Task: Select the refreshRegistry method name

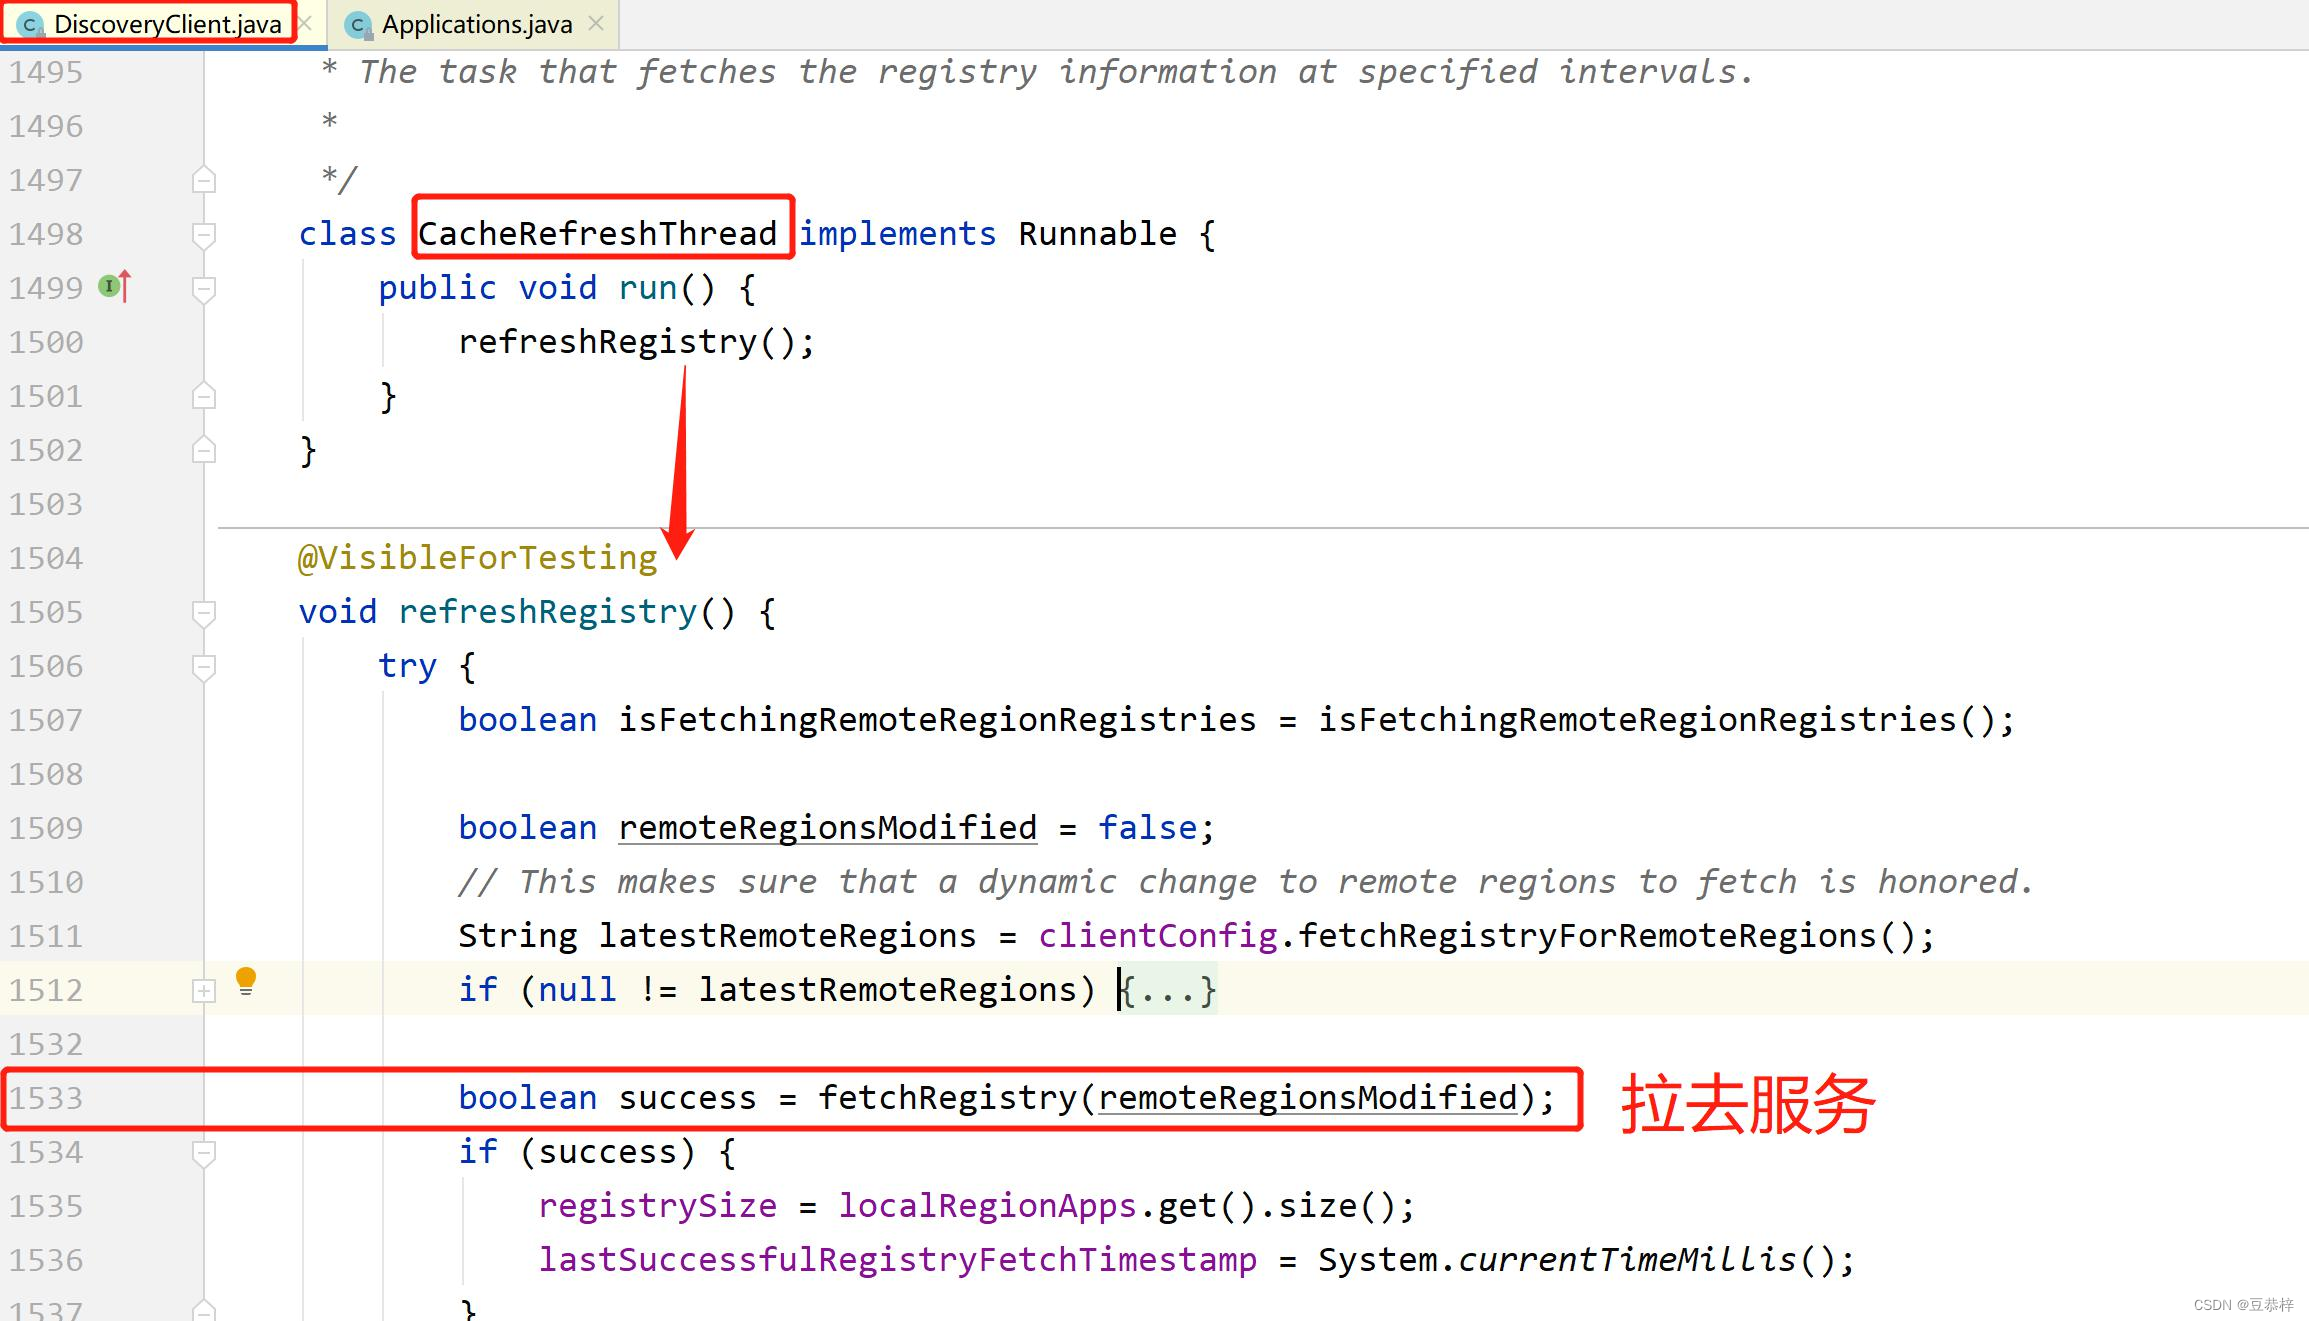Action: point(538,611)
